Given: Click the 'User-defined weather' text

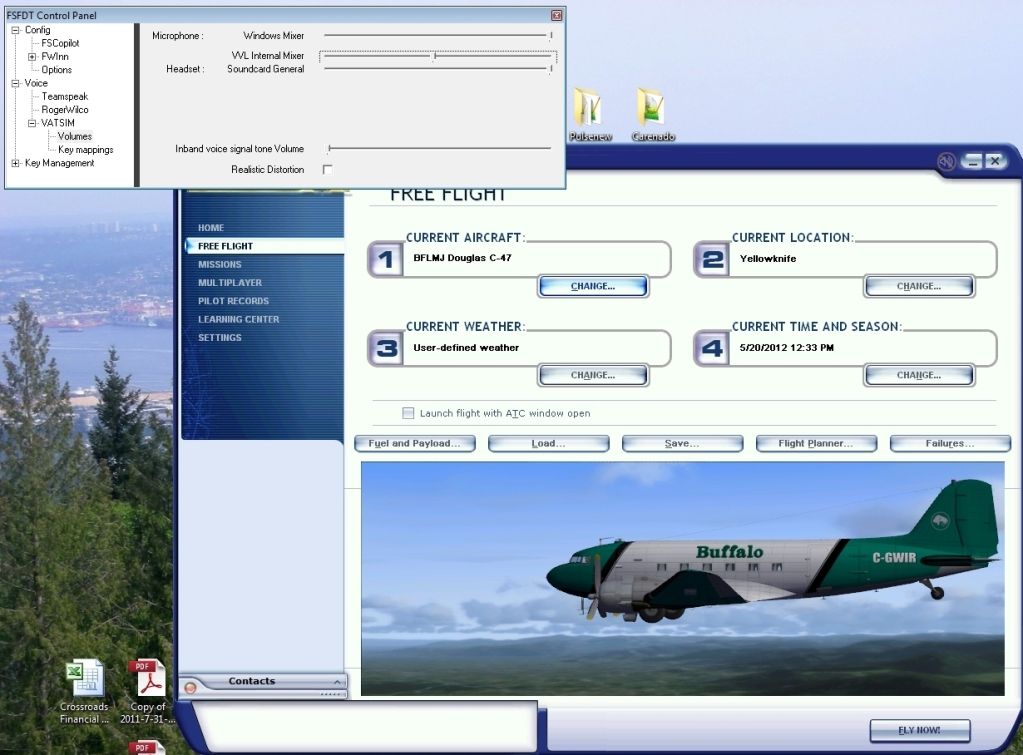Looking at the screenshot, I should point(466,348).
